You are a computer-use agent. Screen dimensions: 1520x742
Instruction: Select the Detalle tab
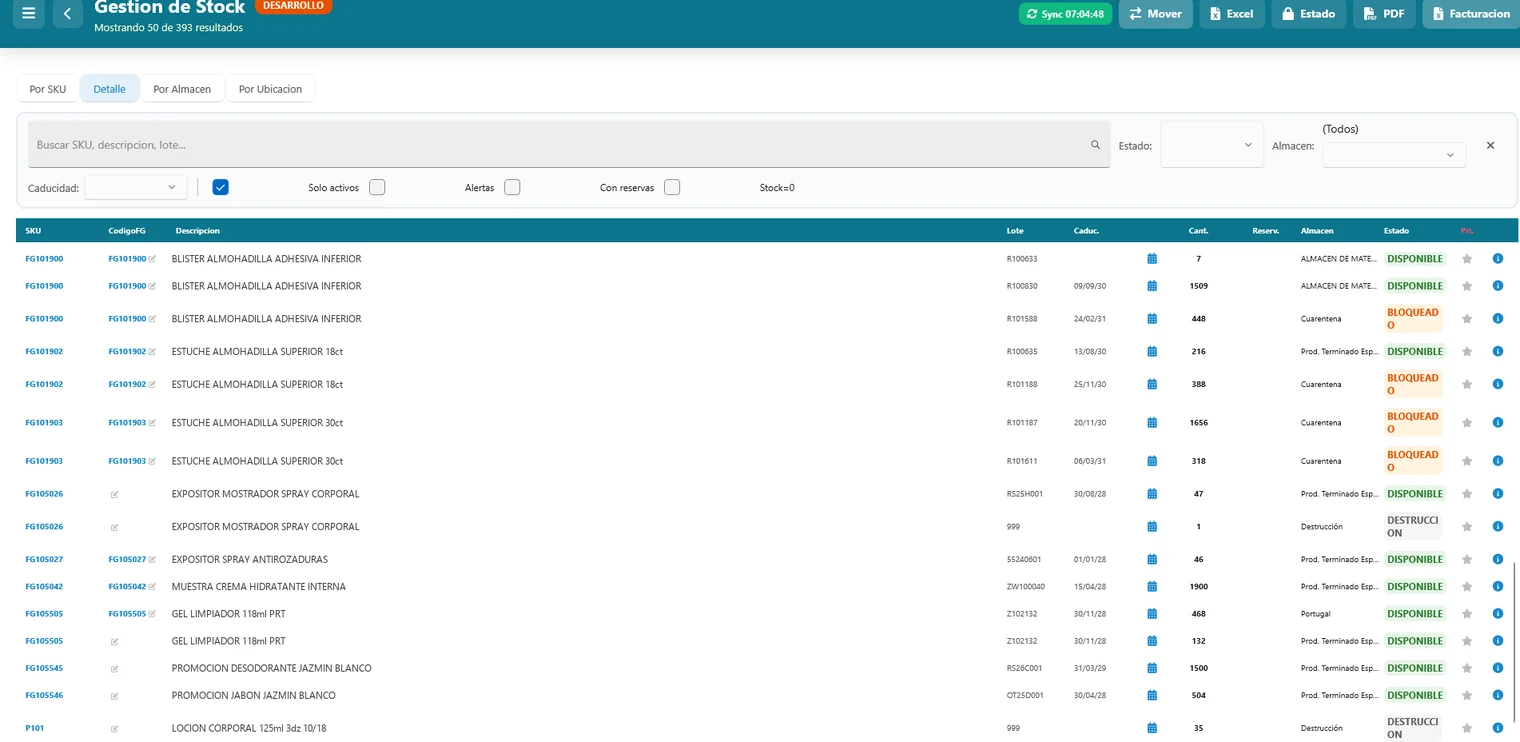tap(110, 89)
